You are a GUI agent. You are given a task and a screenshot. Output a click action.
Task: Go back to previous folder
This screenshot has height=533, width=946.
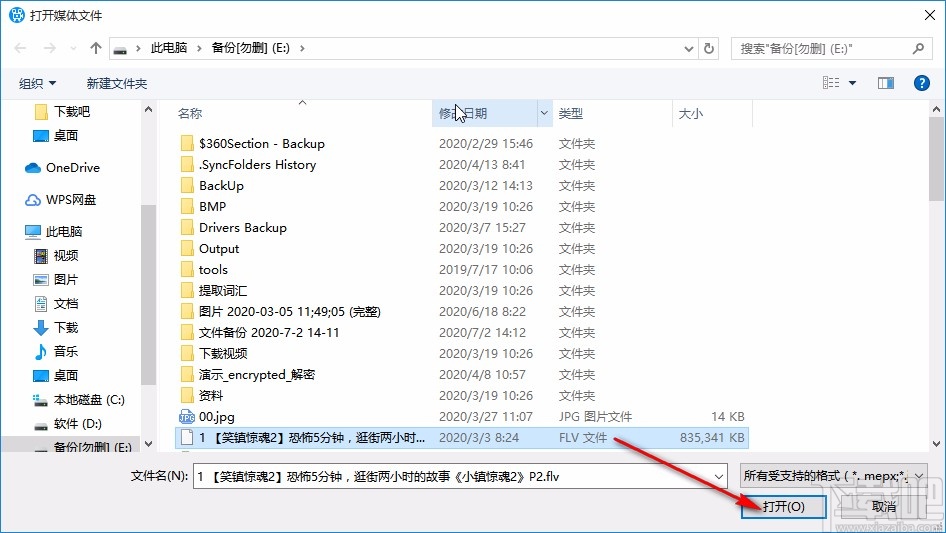click(x=21, y=48)
